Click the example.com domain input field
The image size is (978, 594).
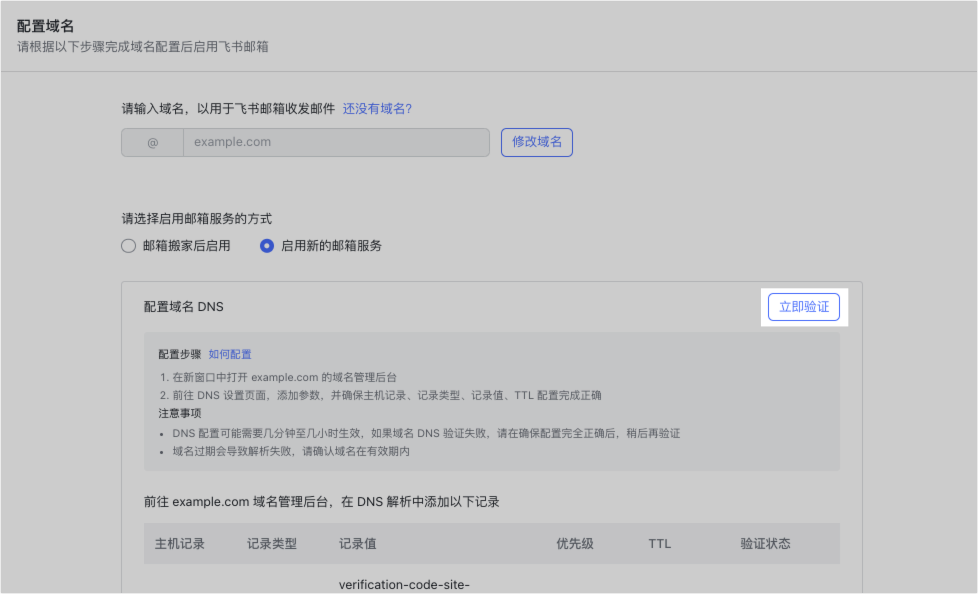336,142
